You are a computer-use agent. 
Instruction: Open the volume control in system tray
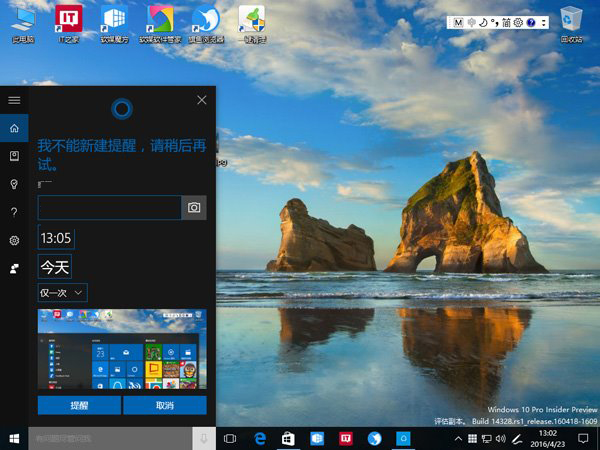[x=501, y=438]
